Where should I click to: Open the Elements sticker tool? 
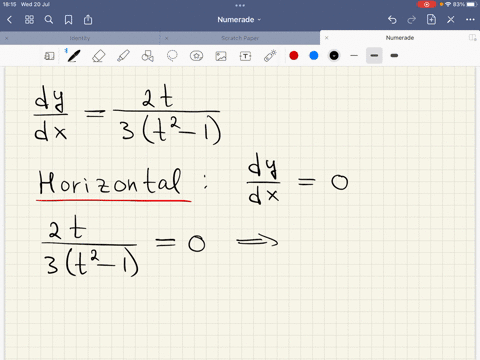(196, 56)
